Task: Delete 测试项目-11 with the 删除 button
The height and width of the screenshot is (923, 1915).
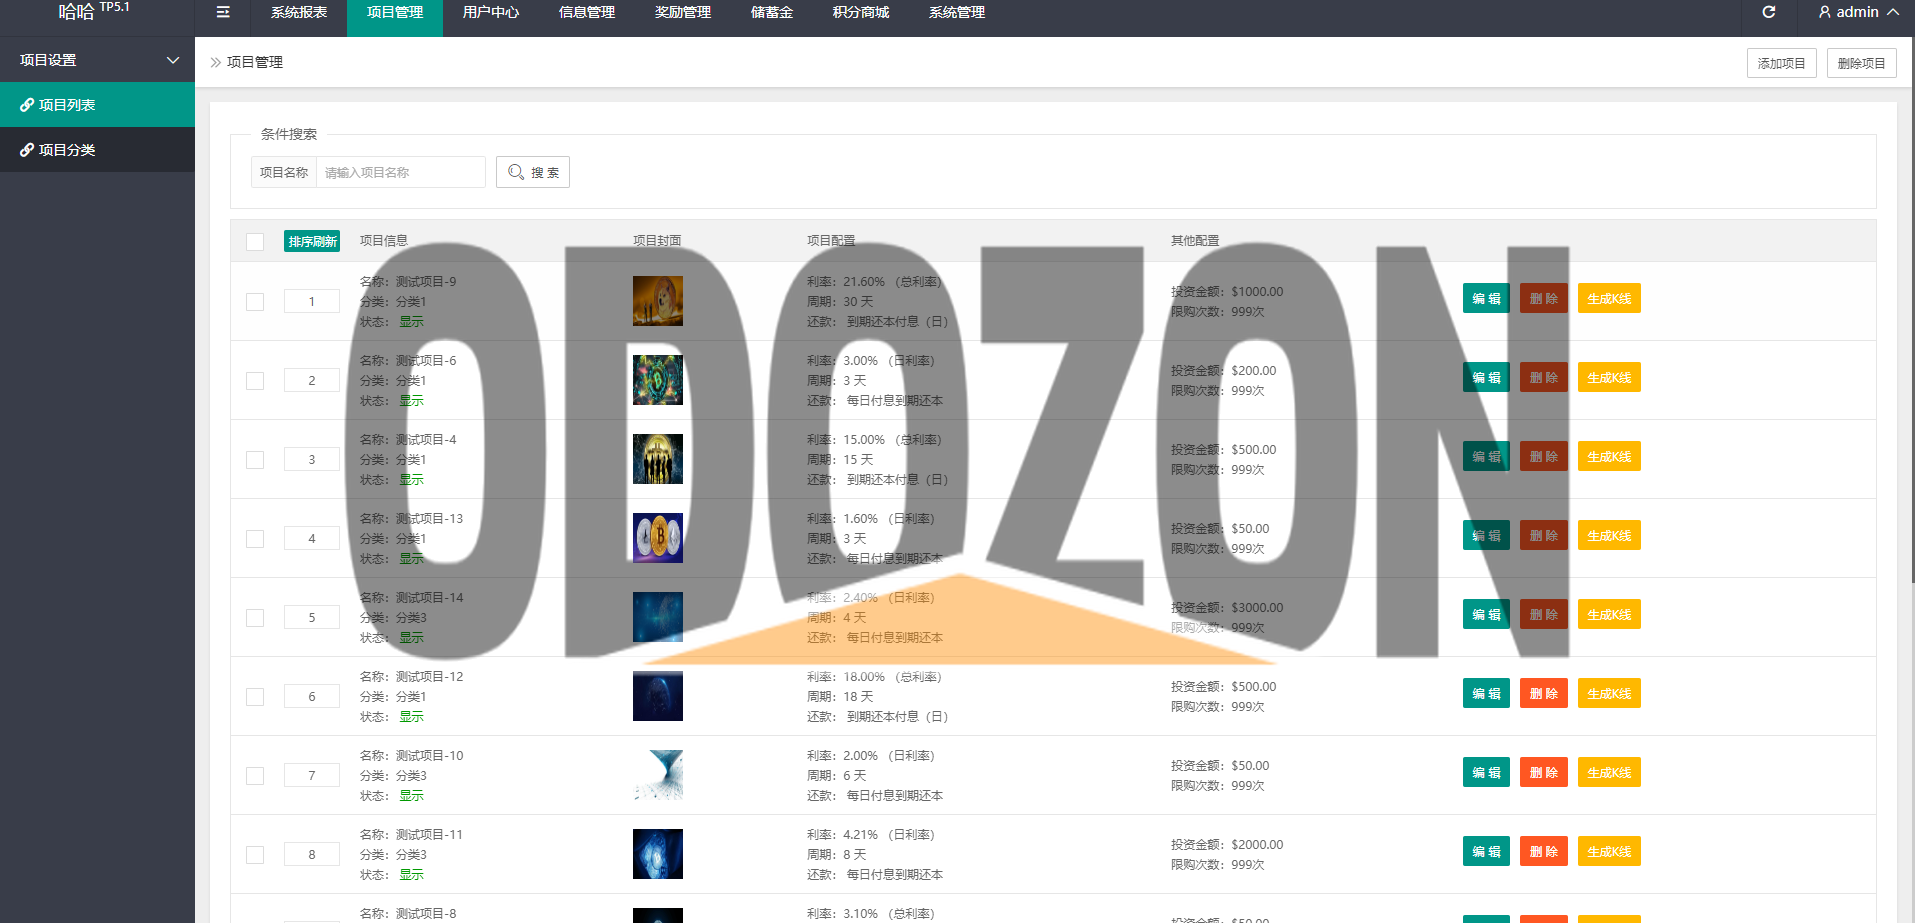Action: click(1544, 851)
